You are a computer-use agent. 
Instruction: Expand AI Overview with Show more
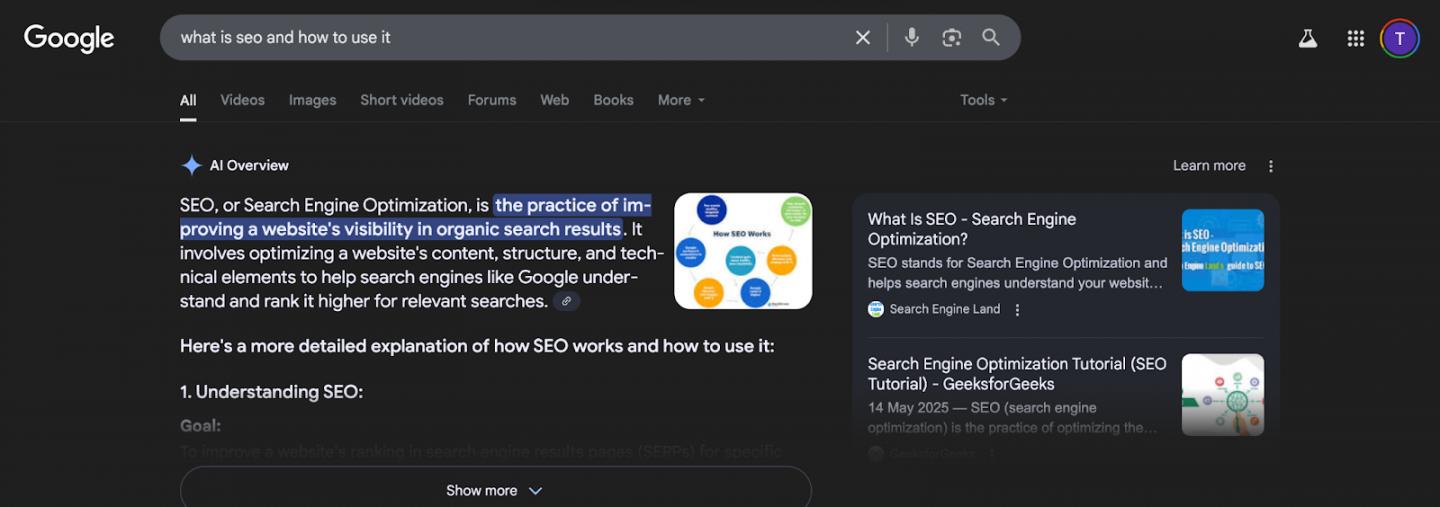click(495, 490)
